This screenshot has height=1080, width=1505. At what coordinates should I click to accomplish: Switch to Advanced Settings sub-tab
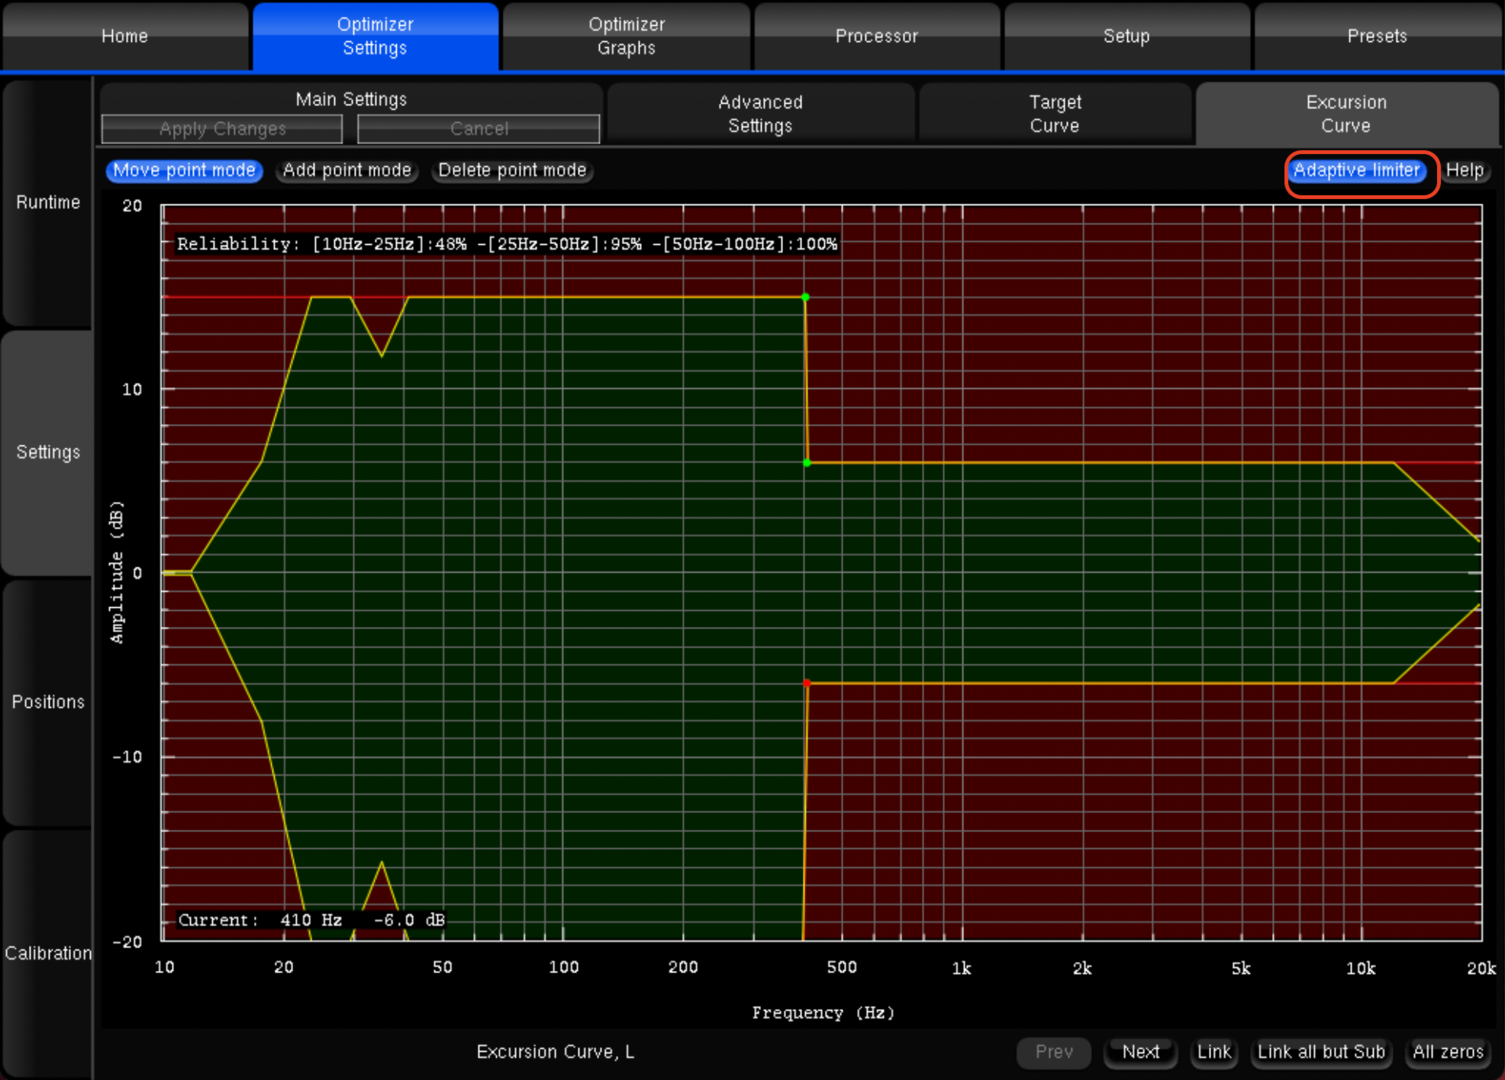click(x=760, y=114)
